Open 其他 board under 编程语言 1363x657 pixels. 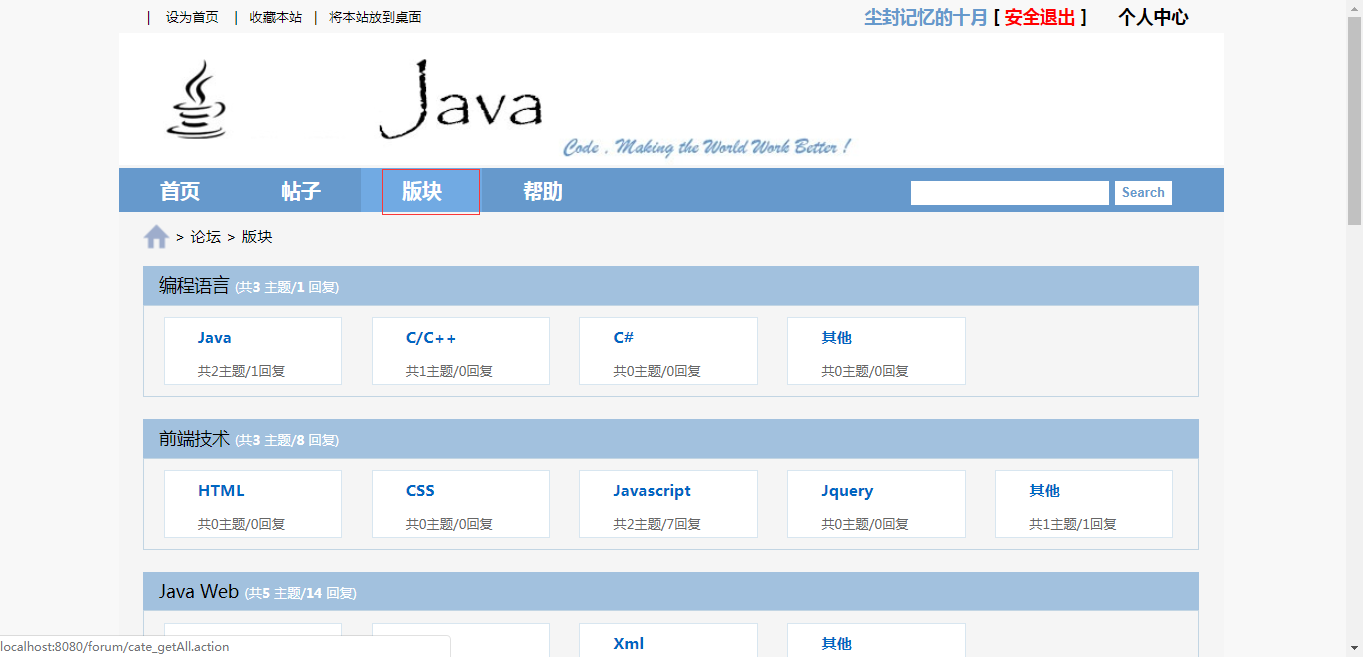tap(837, 338)
